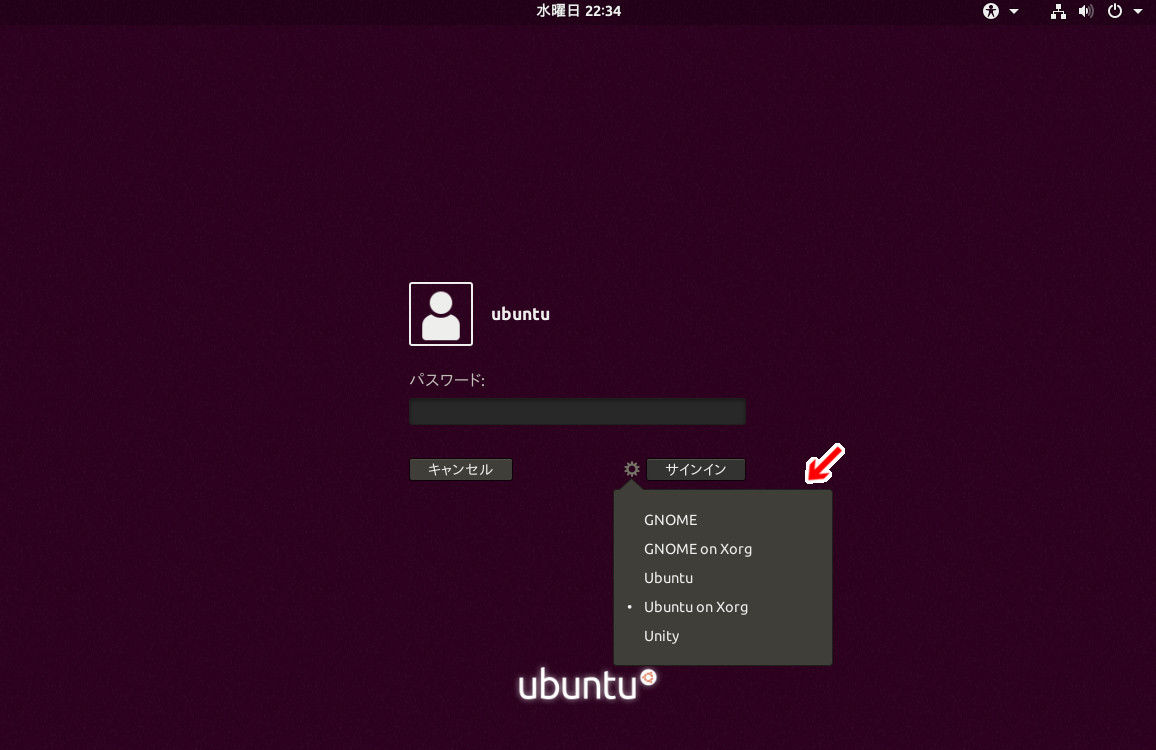Open the session selection dropdown via gear
Viewport: 1156px width, 750px height.
pos(630,469)
